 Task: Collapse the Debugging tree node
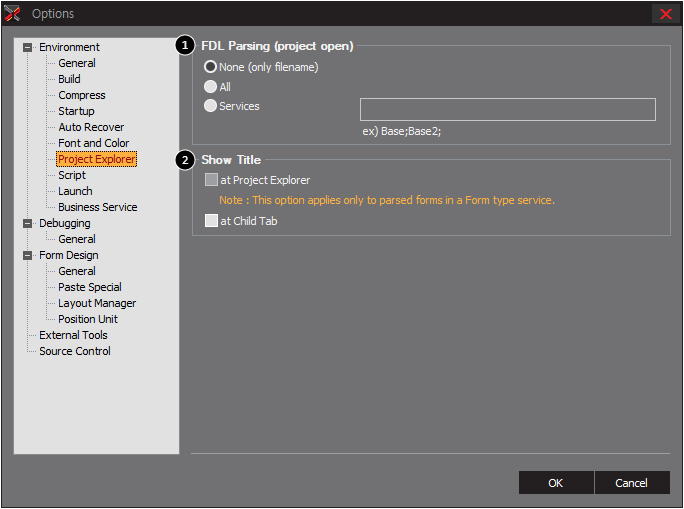click(27, 223)
